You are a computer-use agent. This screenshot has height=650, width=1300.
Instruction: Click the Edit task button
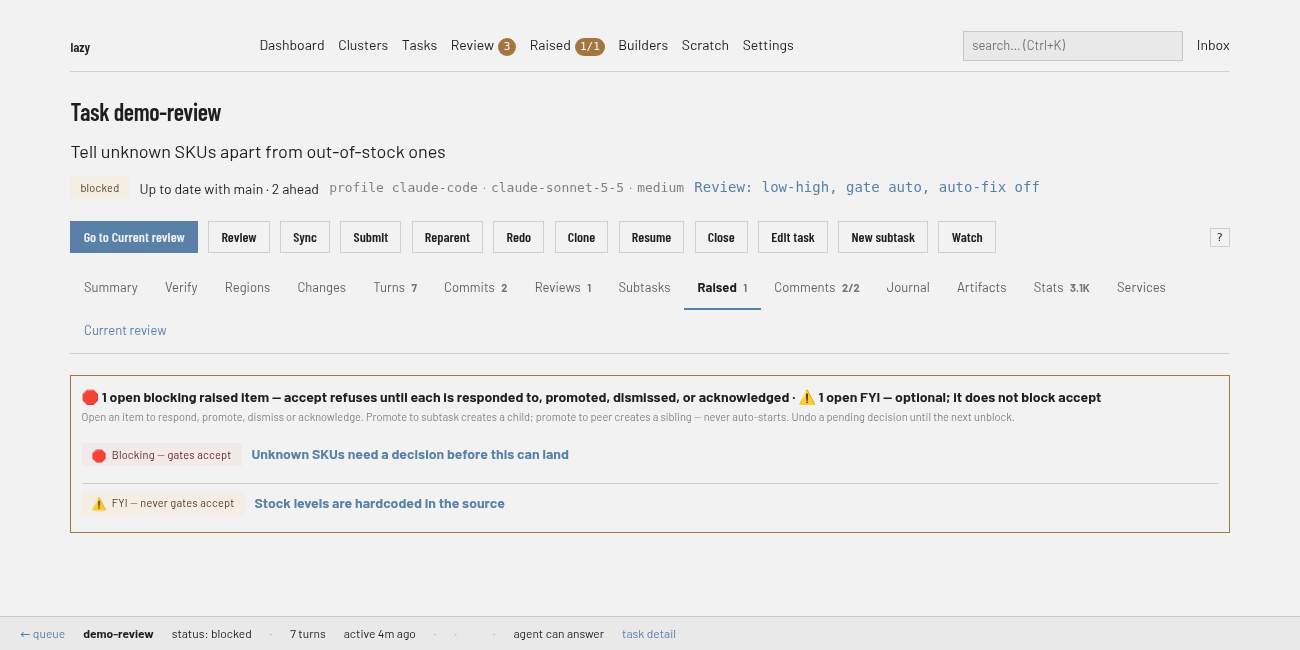click(793, 237)
